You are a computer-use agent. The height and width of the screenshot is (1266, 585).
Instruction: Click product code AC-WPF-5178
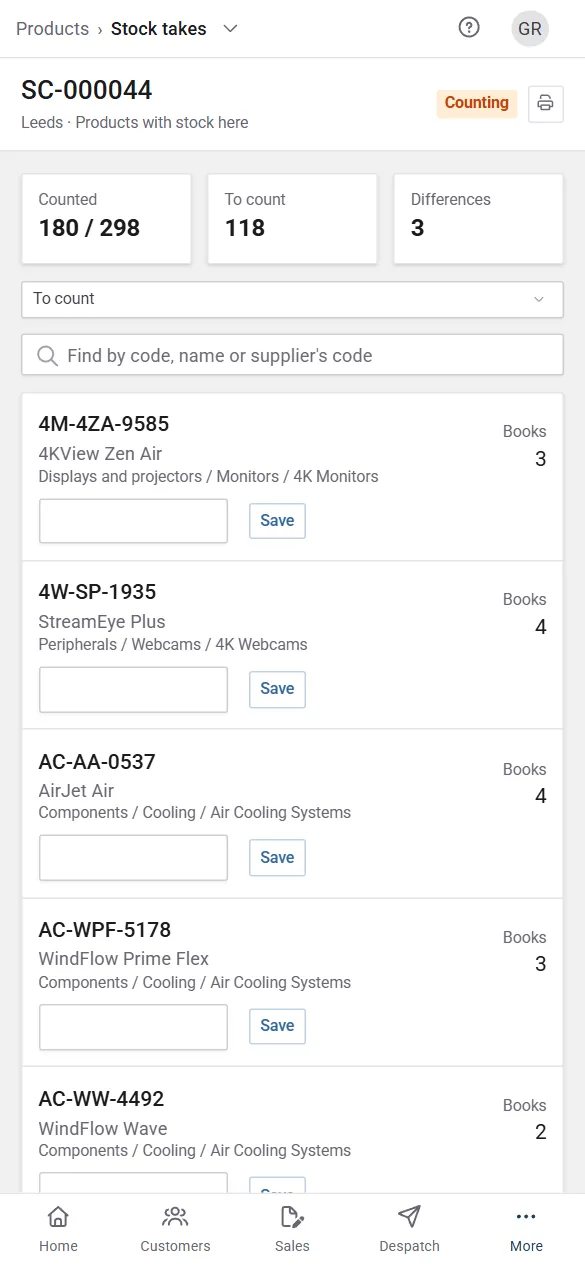pos(105,930)
